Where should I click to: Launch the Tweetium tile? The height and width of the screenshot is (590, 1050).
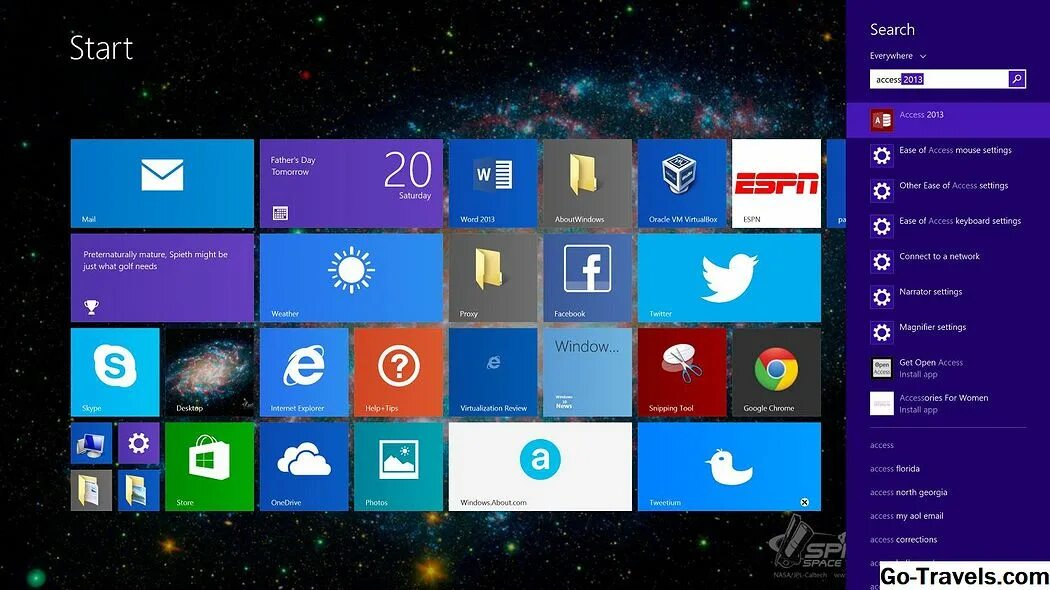coord(729,467)
